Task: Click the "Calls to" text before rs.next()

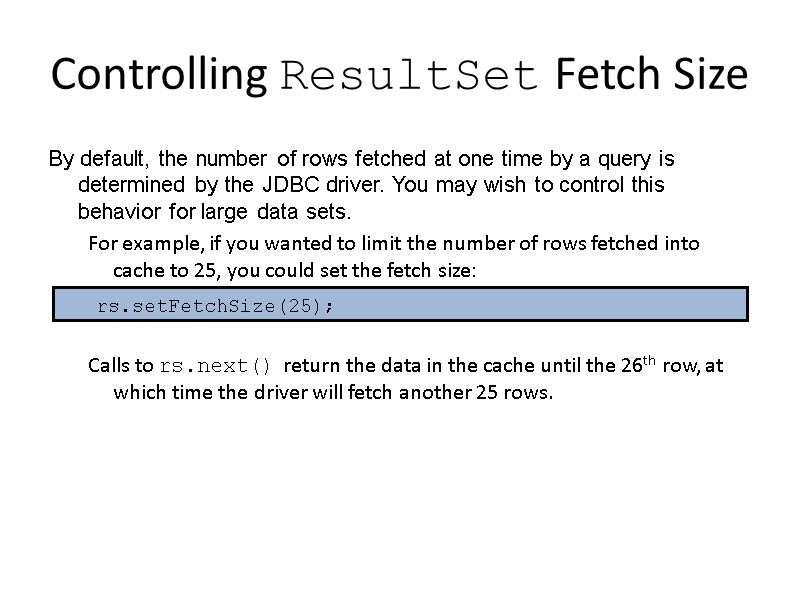Action: (x=120, y=365)
